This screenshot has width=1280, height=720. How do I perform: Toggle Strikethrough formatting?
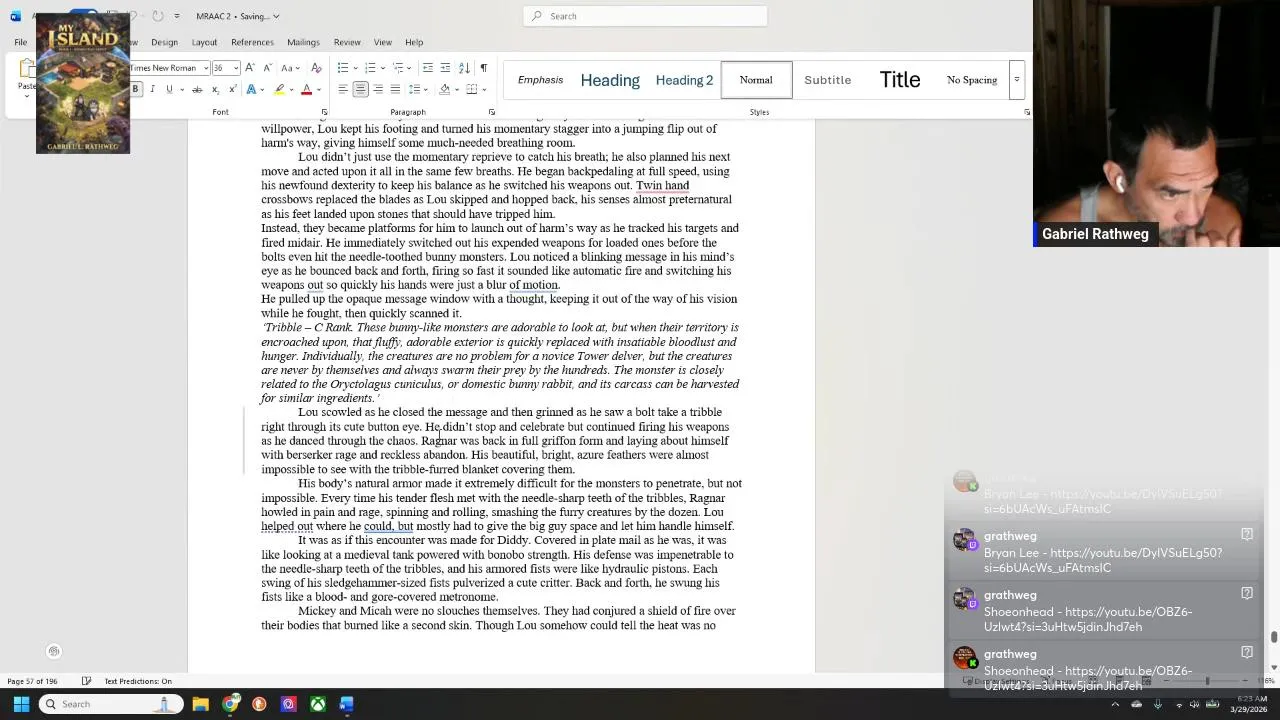pos(197,89)
